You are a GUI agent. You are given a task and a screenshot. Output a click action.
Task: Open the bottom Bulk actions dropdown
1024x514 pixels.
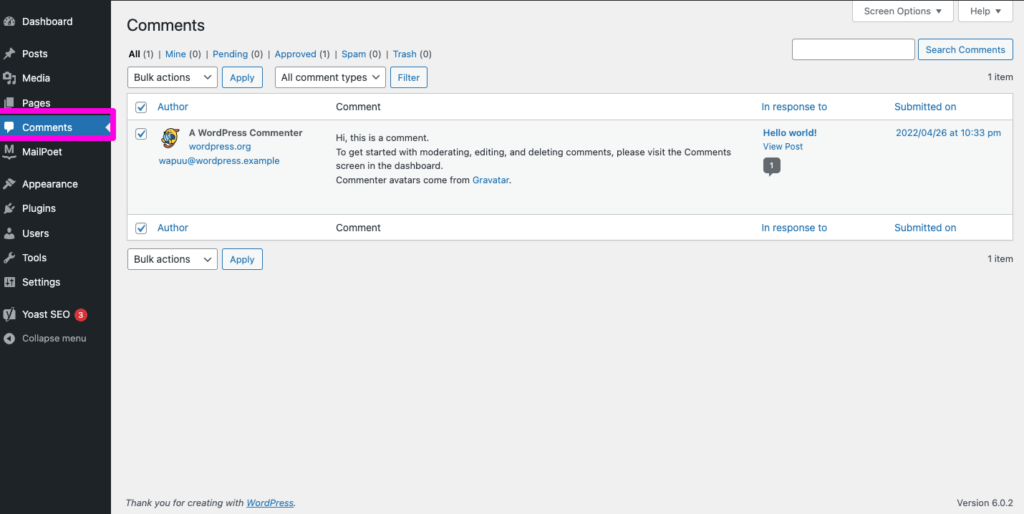click(172, 259)
